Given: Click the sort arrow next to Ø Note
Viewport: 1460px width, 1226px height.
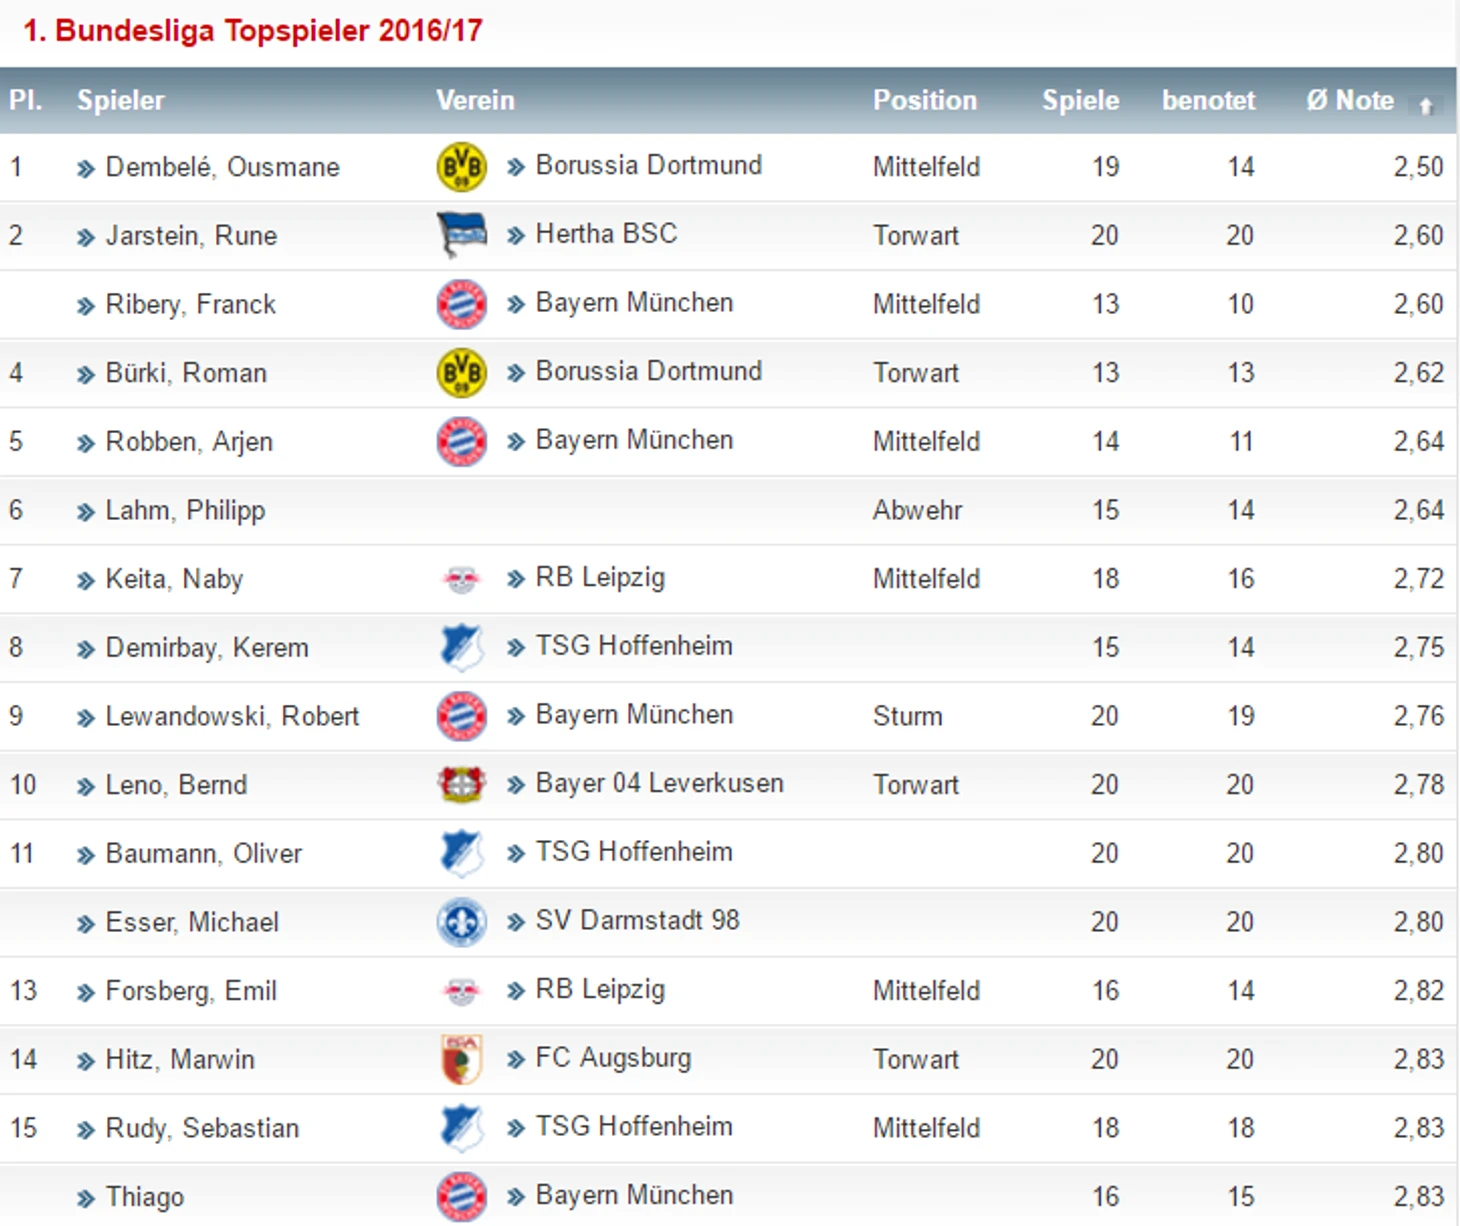Looking at the screenshot, I should (x=1426, y=104).
